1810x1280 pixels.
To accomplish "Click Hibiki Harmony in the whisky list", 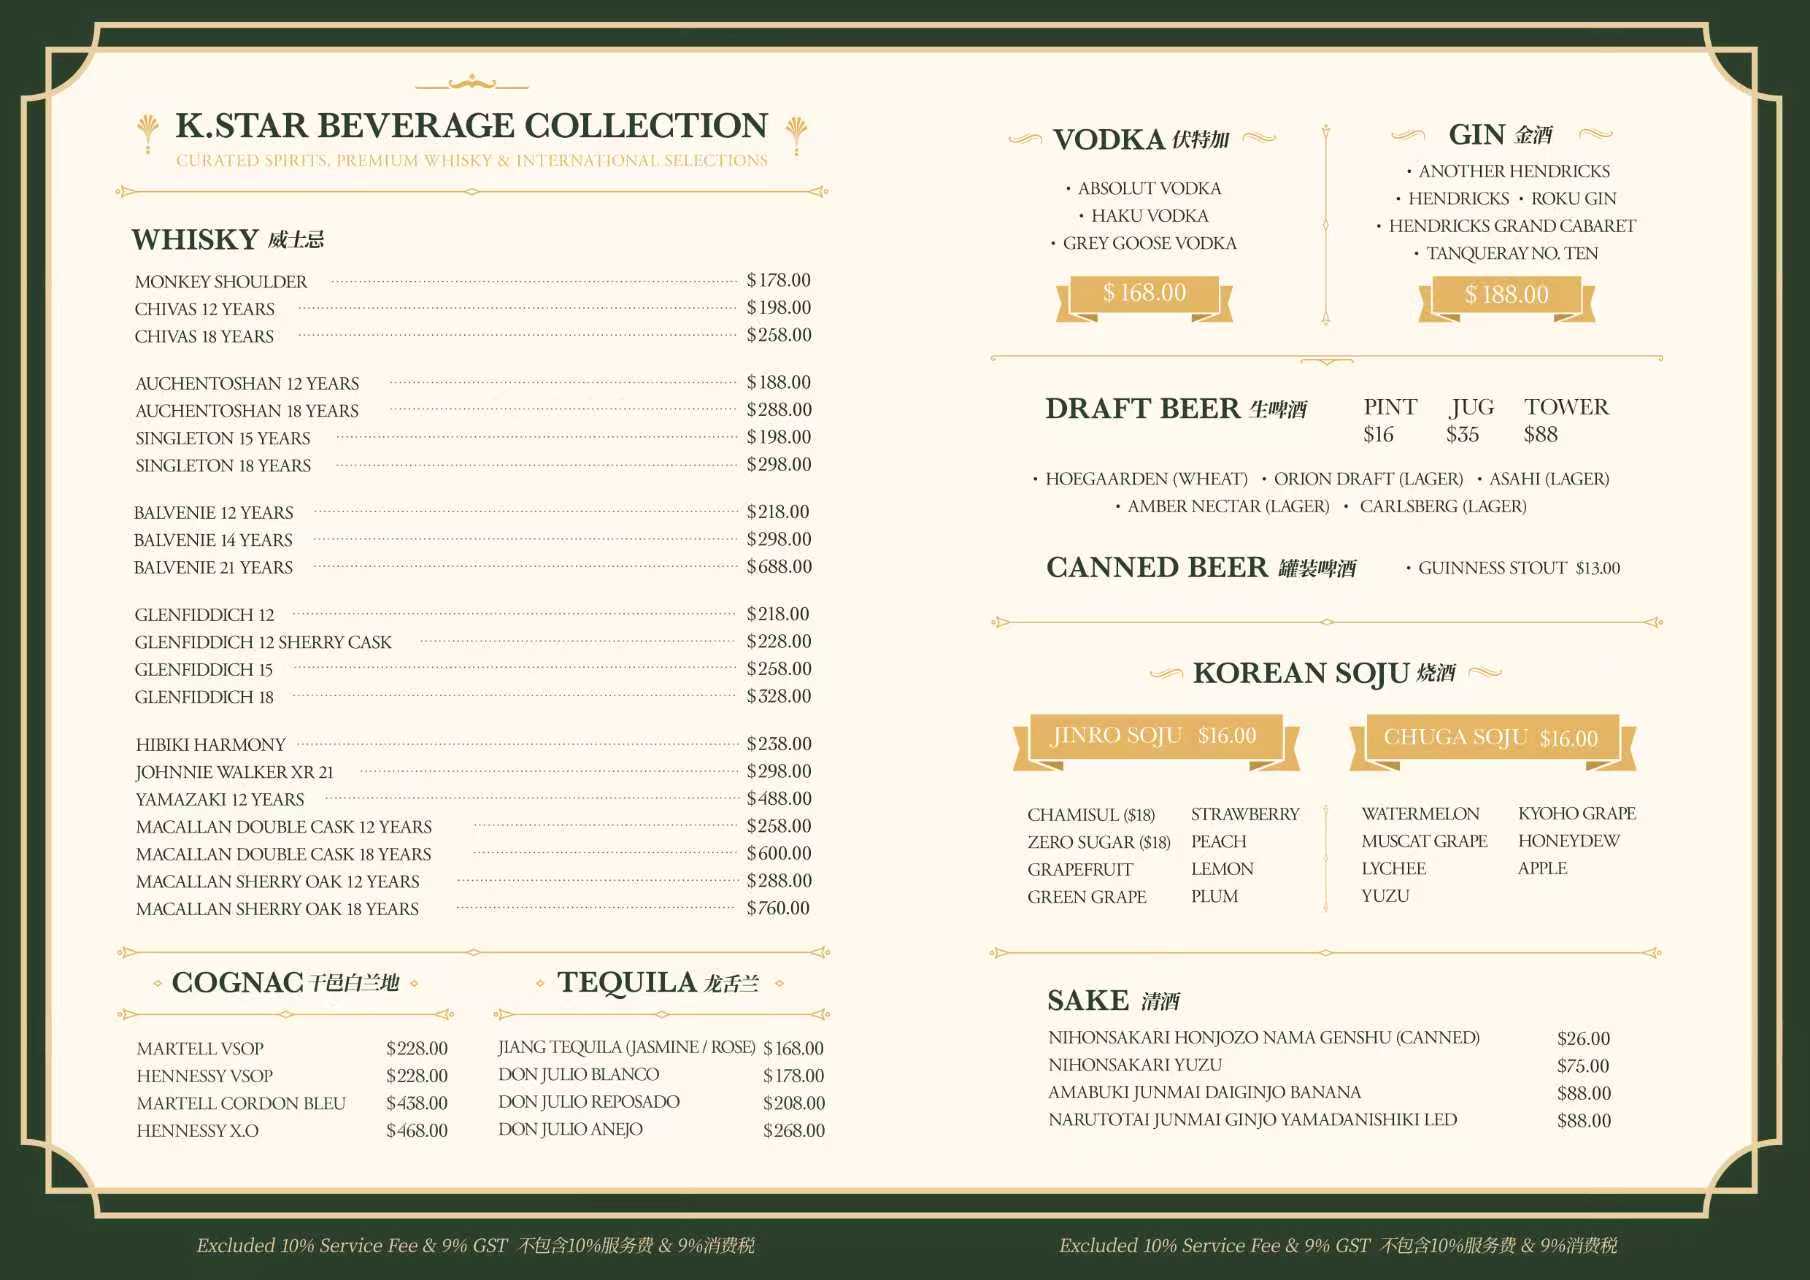I will tap(211, 745).
